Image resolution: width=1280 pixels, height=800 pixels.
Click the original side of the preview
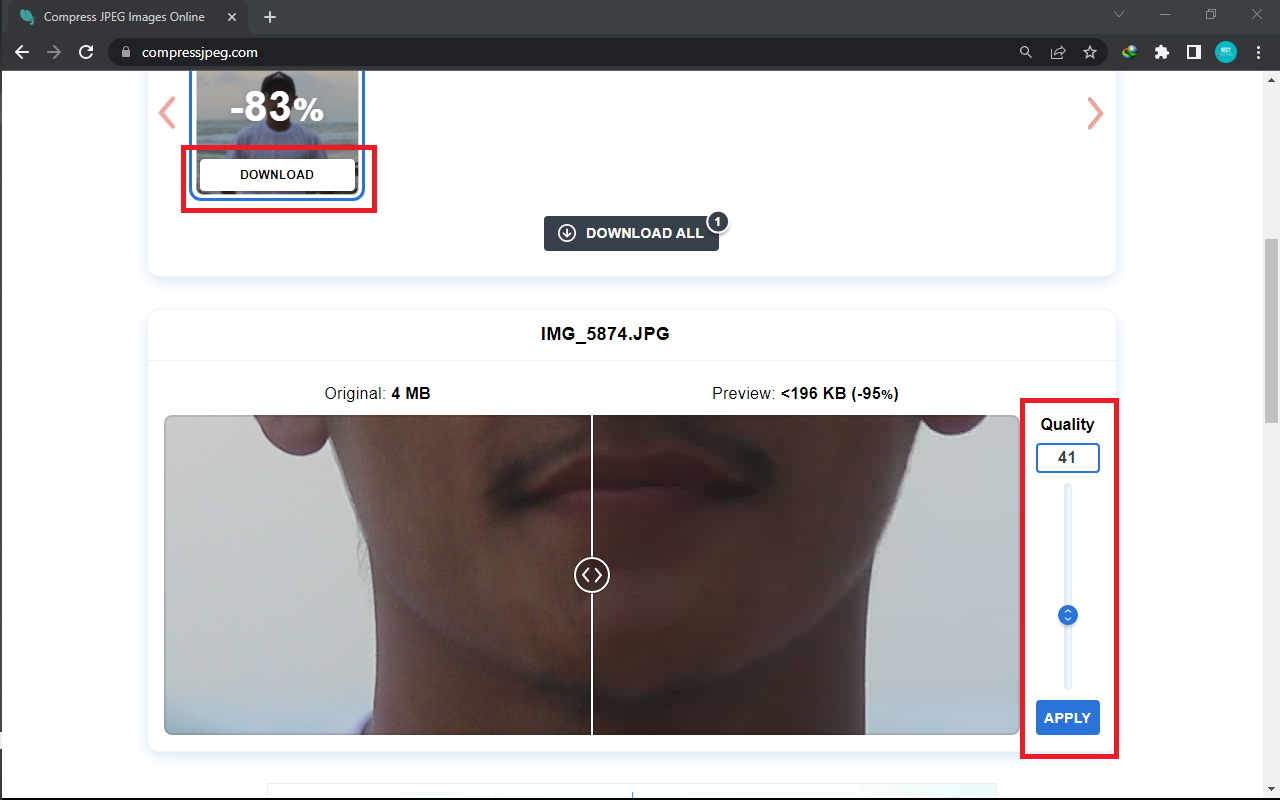378,575
